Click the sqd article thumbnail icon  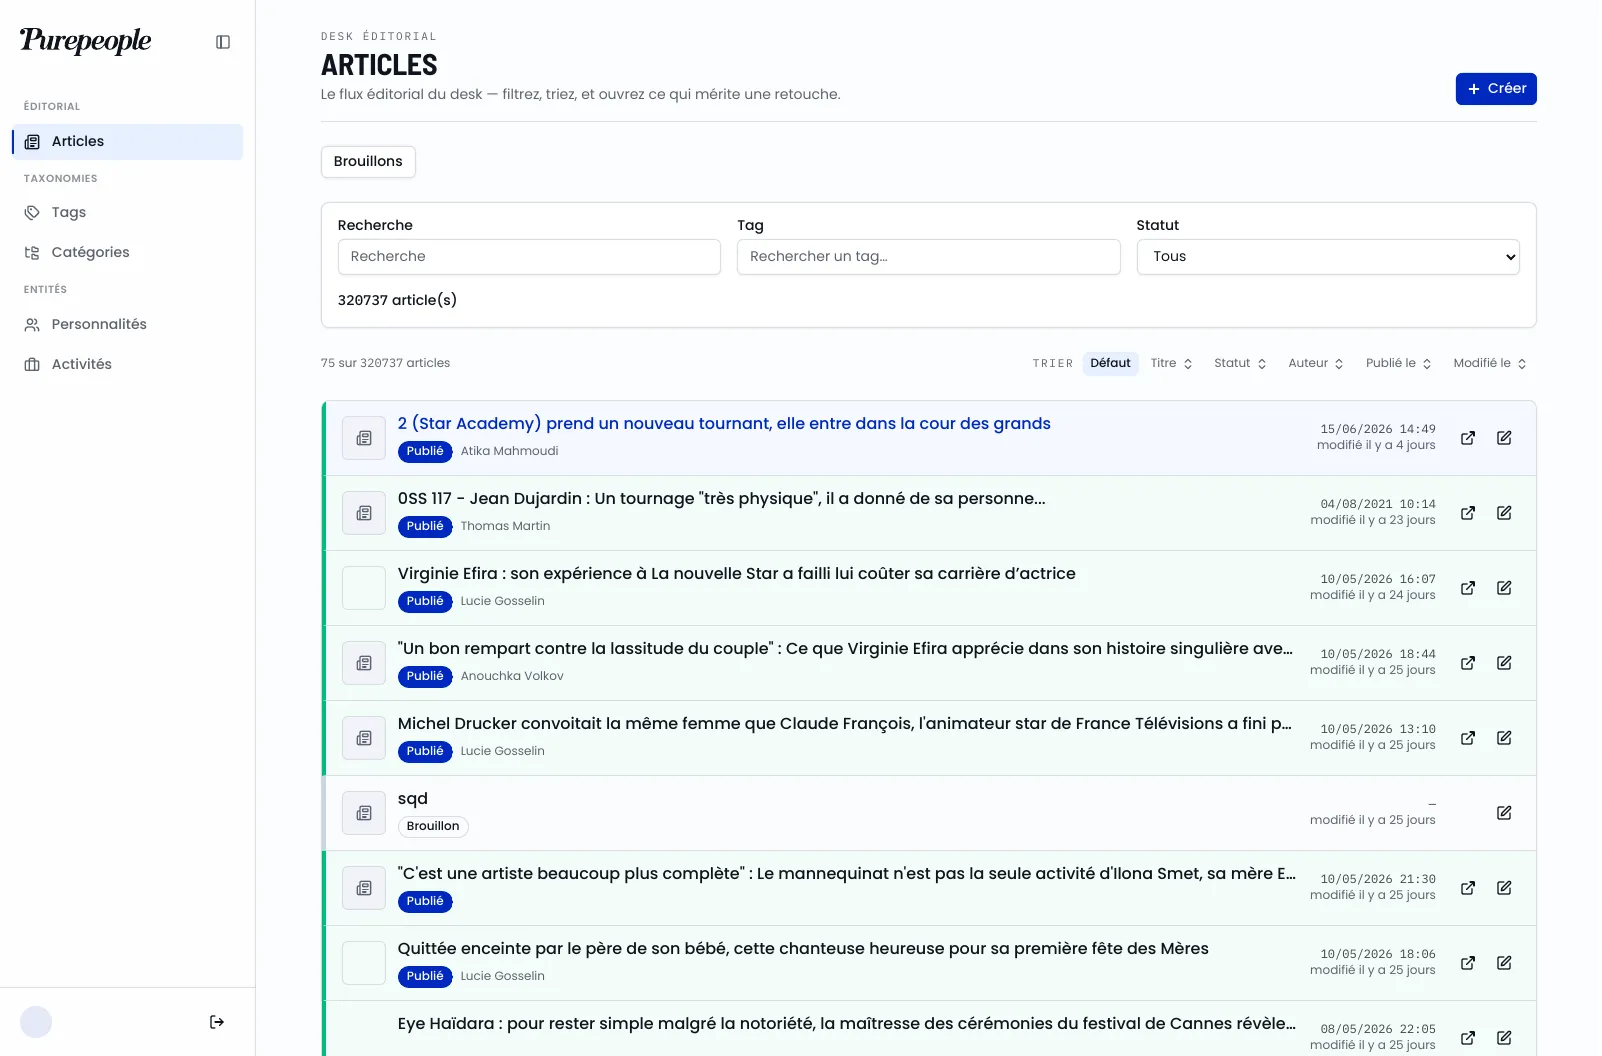click(364, 813)
